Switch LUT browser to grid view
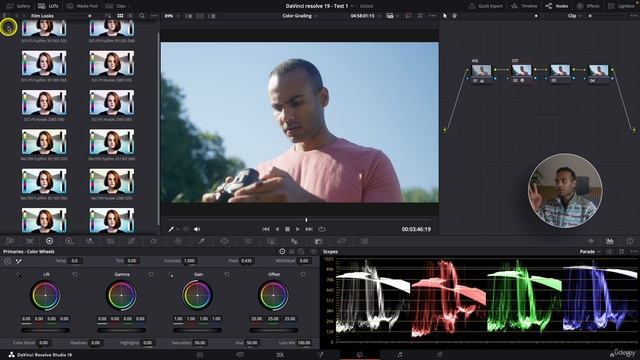 coord(120,16)
